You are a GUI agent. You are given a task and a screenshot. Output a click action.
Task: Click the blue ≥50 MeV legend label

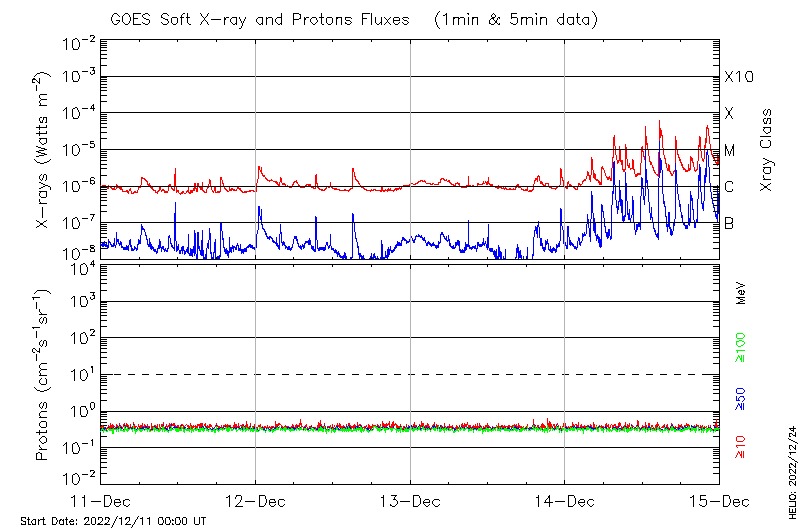pyautogui.click(x=741, y=397)
